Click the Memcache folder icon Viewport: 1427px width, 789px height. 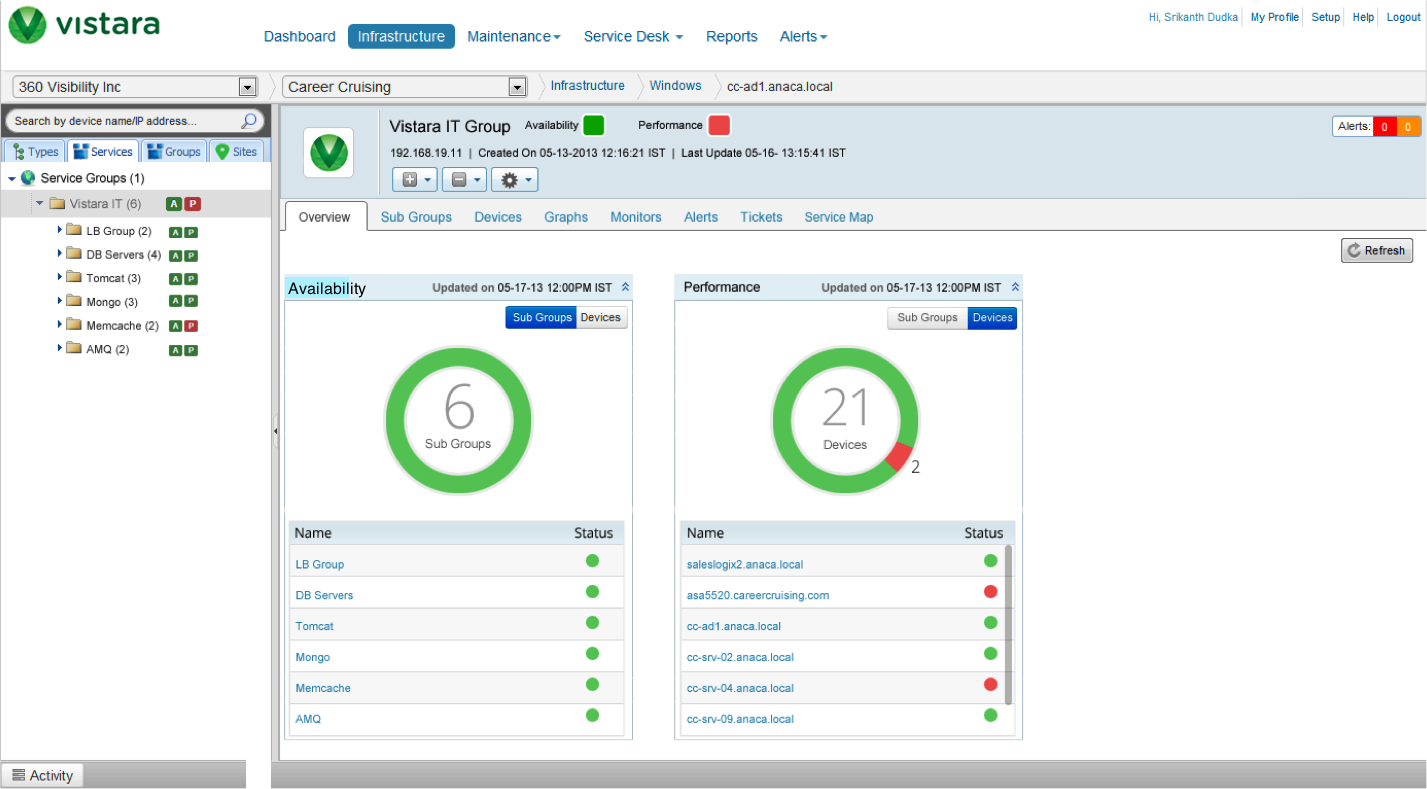tap(74, 325)
